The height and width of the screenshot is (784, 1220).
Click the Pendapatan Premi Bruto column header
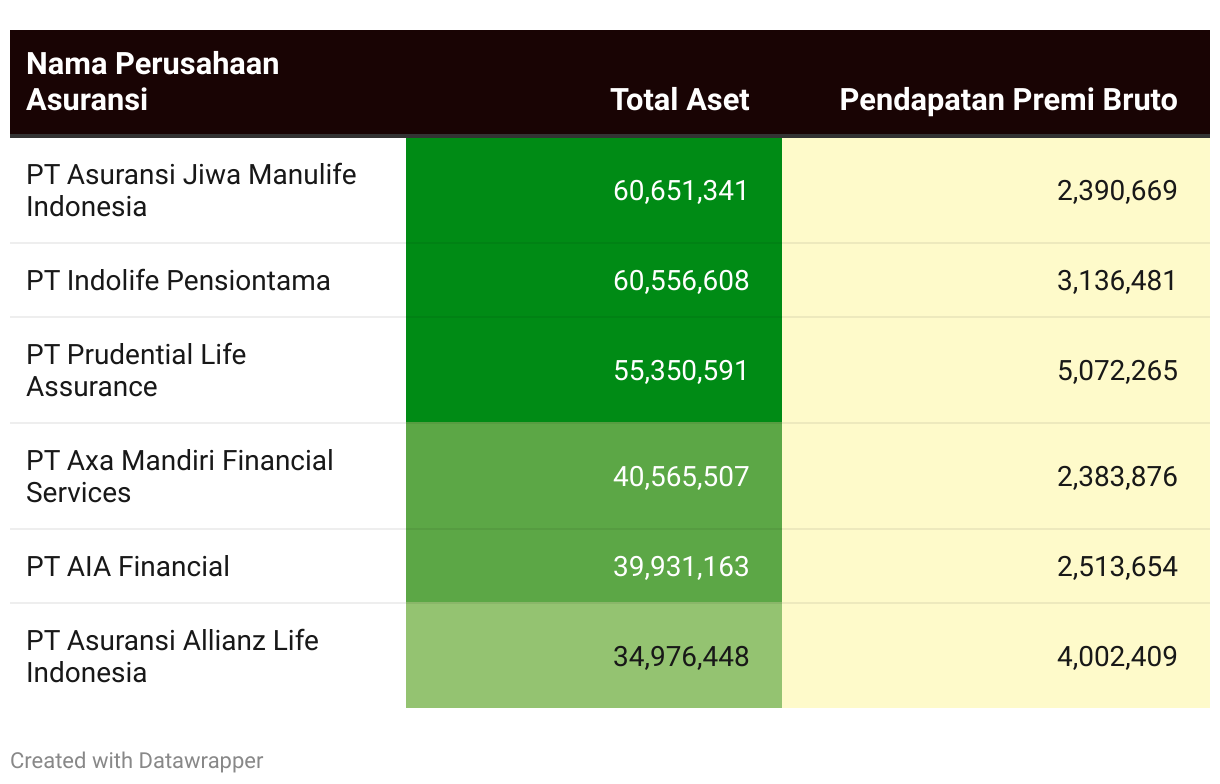1008,99
